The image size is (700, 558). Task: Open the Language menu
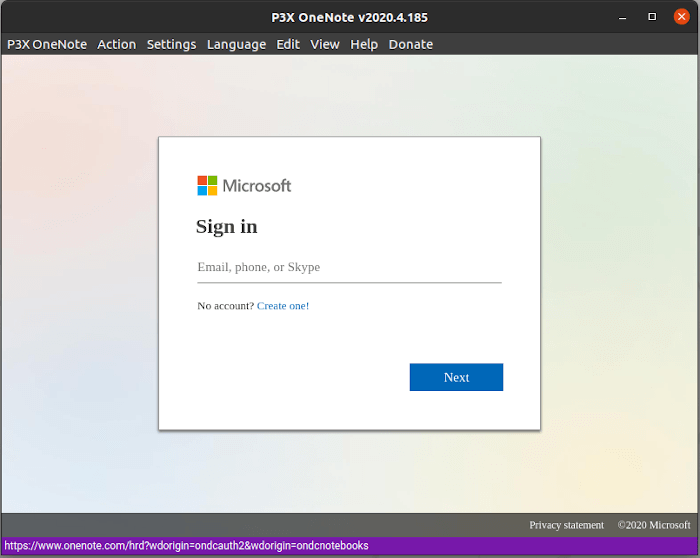tap(236, 45)
